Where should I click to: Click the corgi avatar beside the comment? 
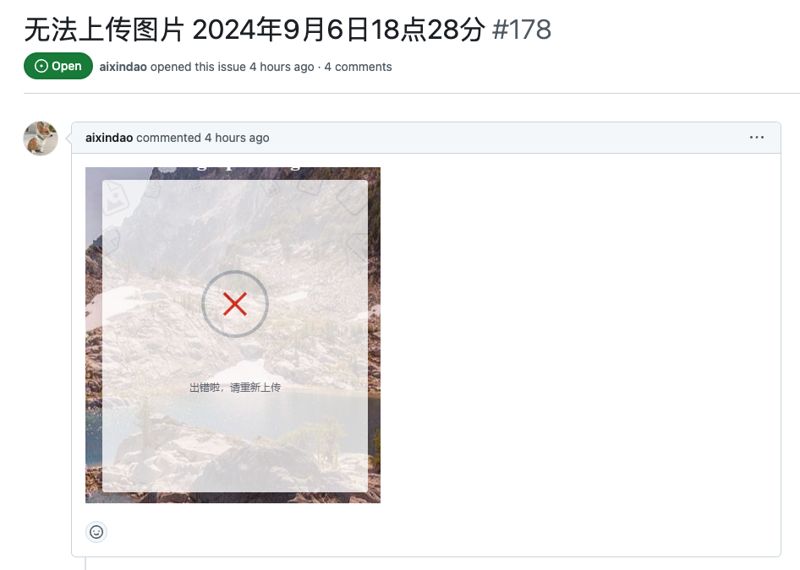pyautogui.click(x=41, y=138)
